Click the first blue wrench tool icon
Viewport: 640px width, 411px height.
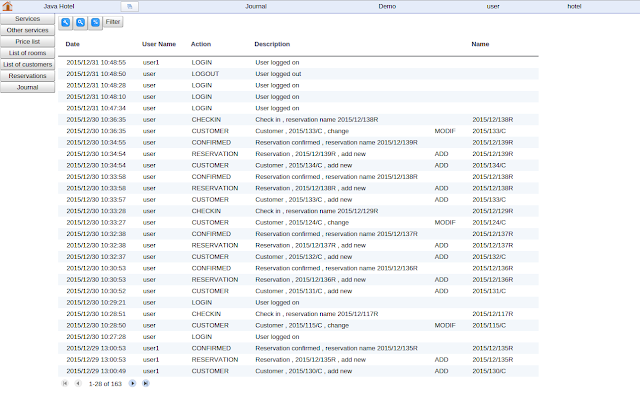pos(65,22)
